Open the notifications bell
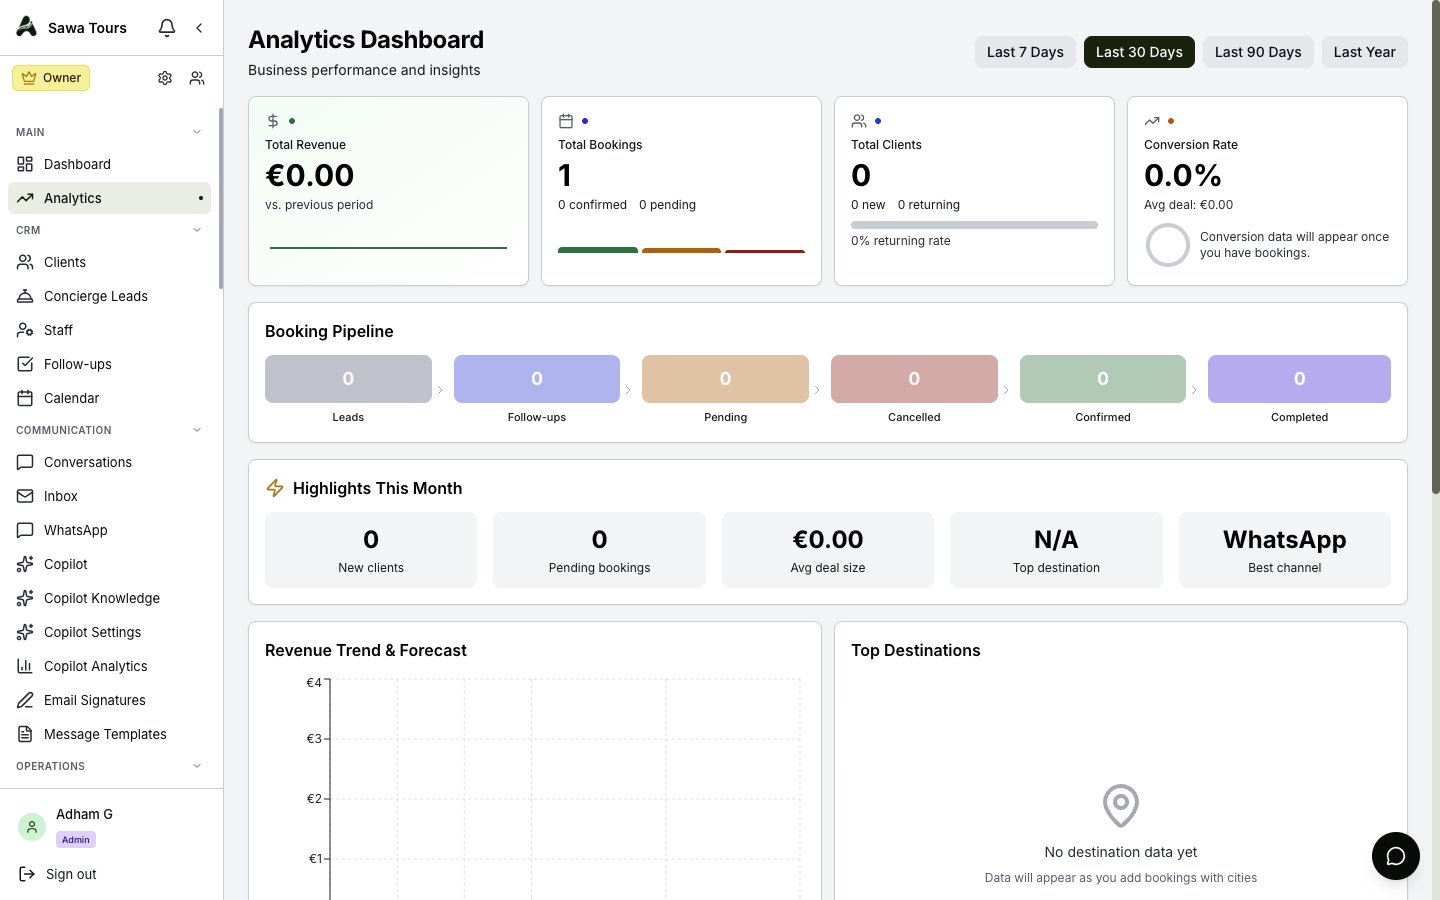This screenshot has height=900, width=1440. click(x=167, y=28)
